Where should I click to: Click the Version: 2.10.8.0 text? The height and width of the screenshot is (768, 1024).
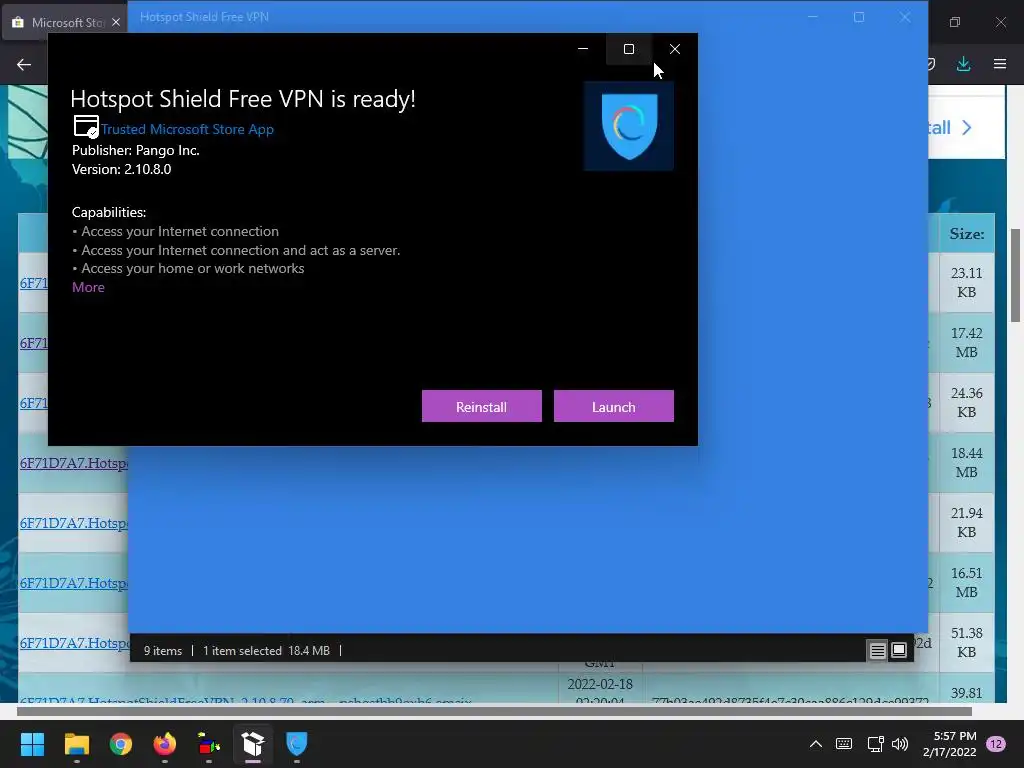point(121,169)
